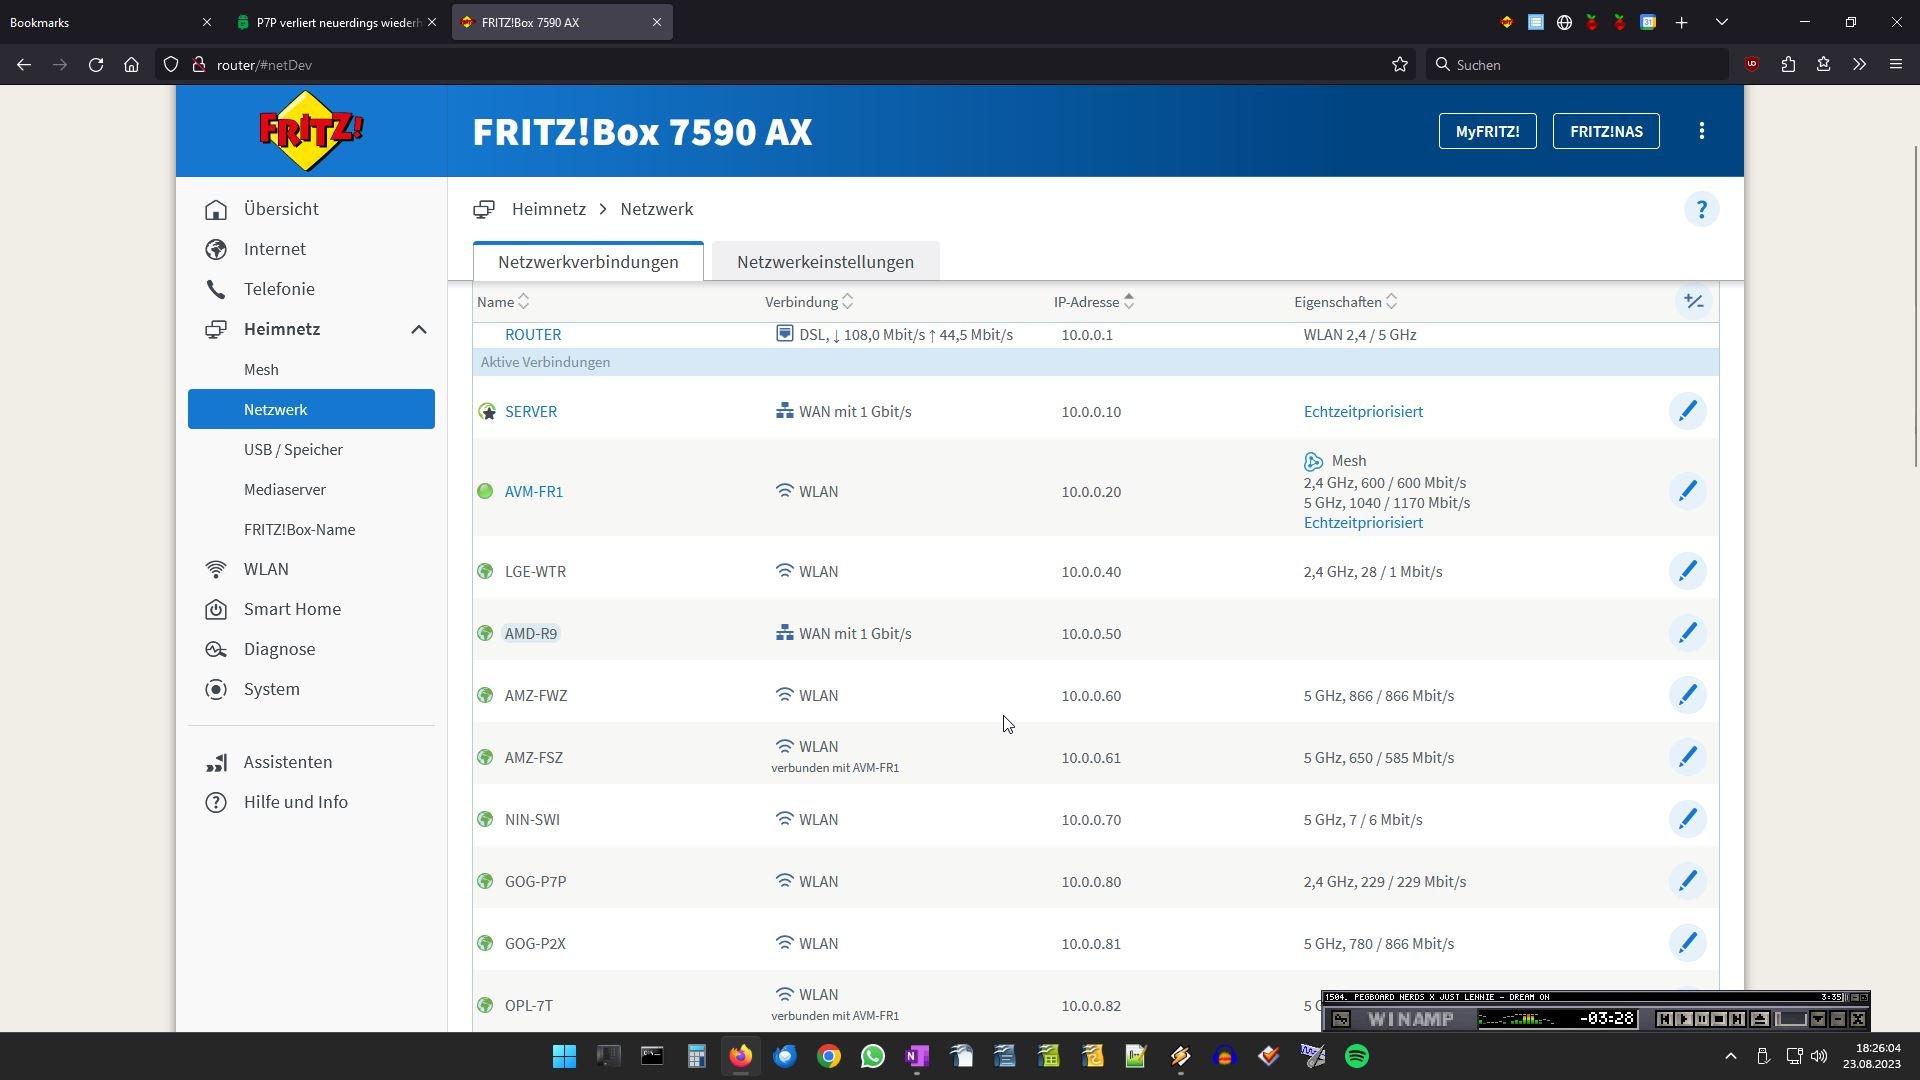Click the table column settings icon
Viewport: 1920px width, 1080px height.
coord(1693,301)
